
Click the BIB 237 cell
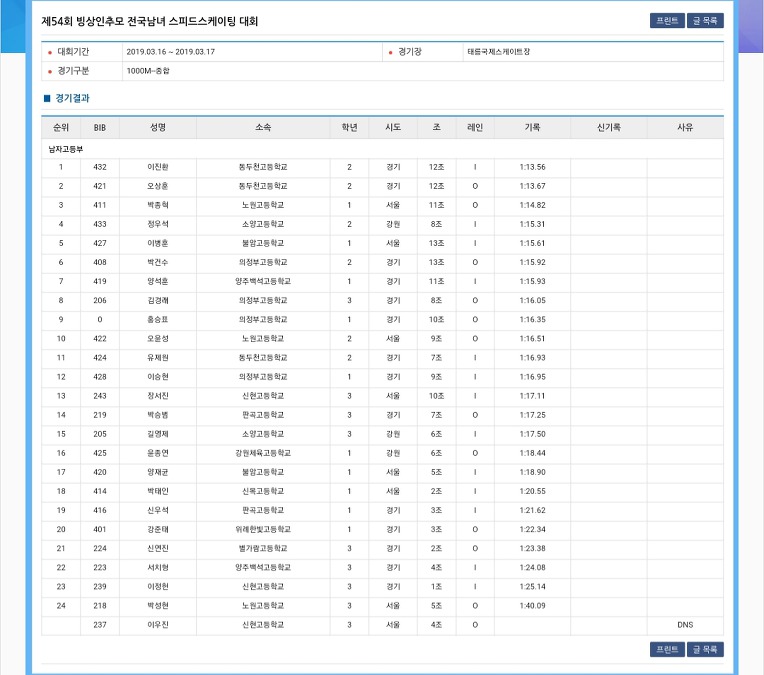pyautogui.click(x=100, y=625)
